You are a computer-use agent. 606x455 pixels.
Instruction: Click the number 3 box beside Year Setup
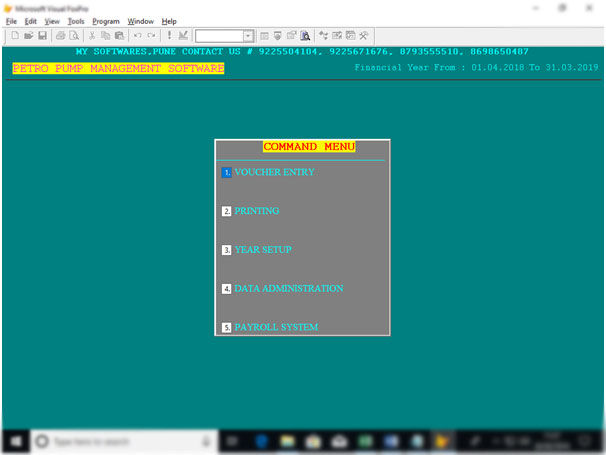coord(226,250)
